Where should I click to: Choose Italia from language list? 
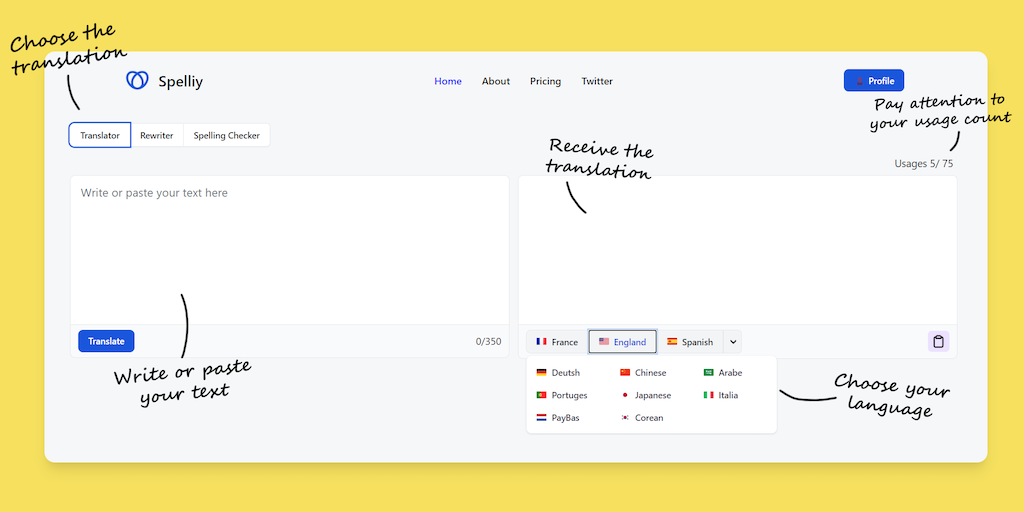coord(721,395)
